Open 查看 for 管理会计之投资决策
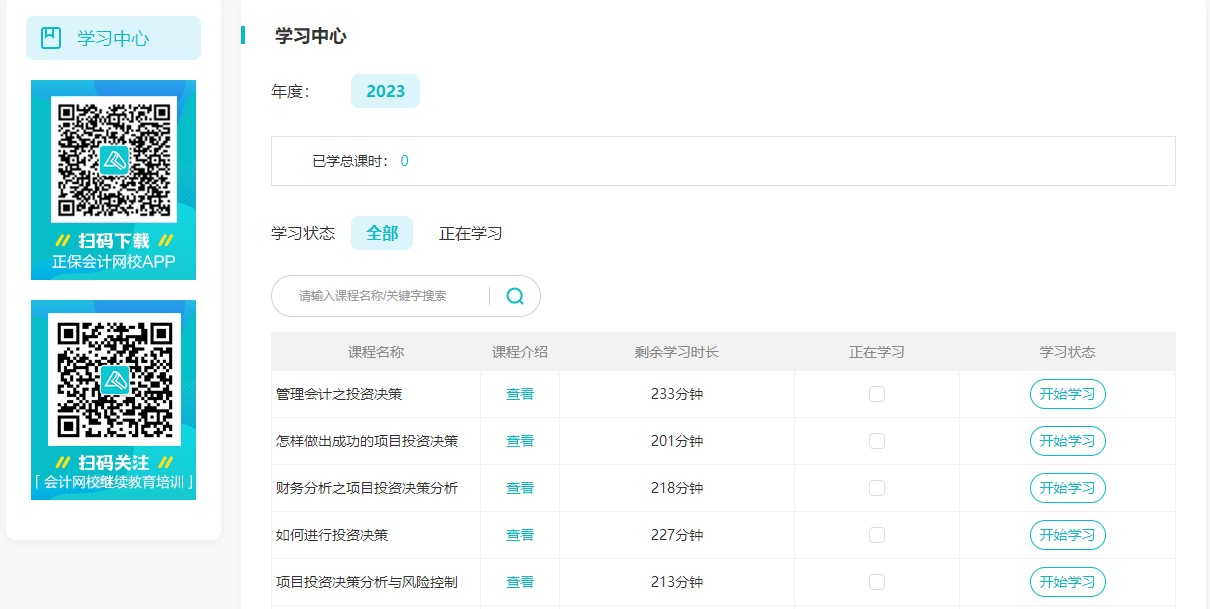This screenshot has height=609, width=1210. (519, 394)
